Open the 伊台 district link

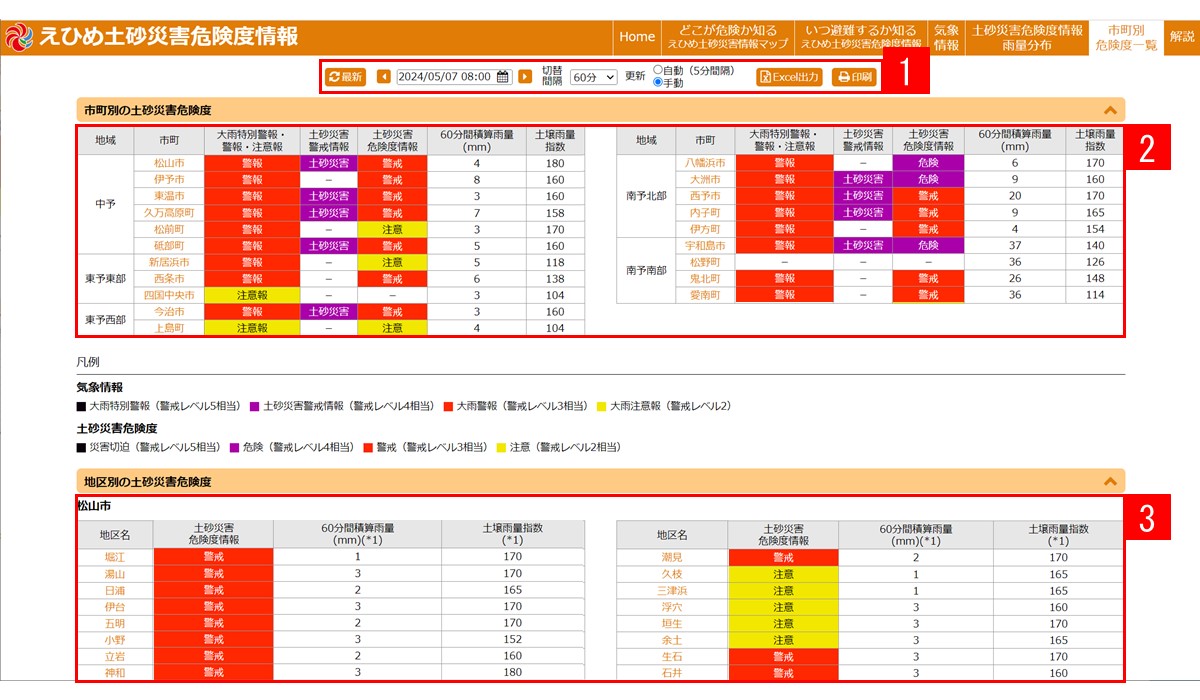click(115, 607)
